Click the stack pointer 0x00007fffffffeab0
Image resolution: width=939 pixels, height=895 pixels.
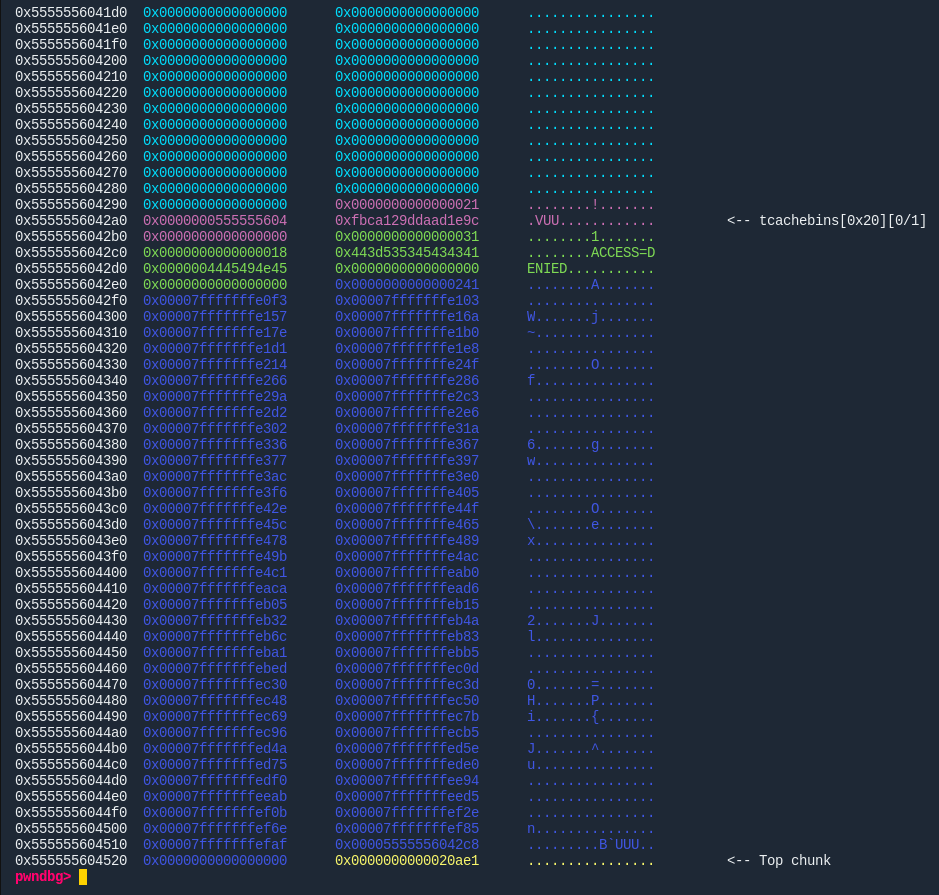point(407,572)
